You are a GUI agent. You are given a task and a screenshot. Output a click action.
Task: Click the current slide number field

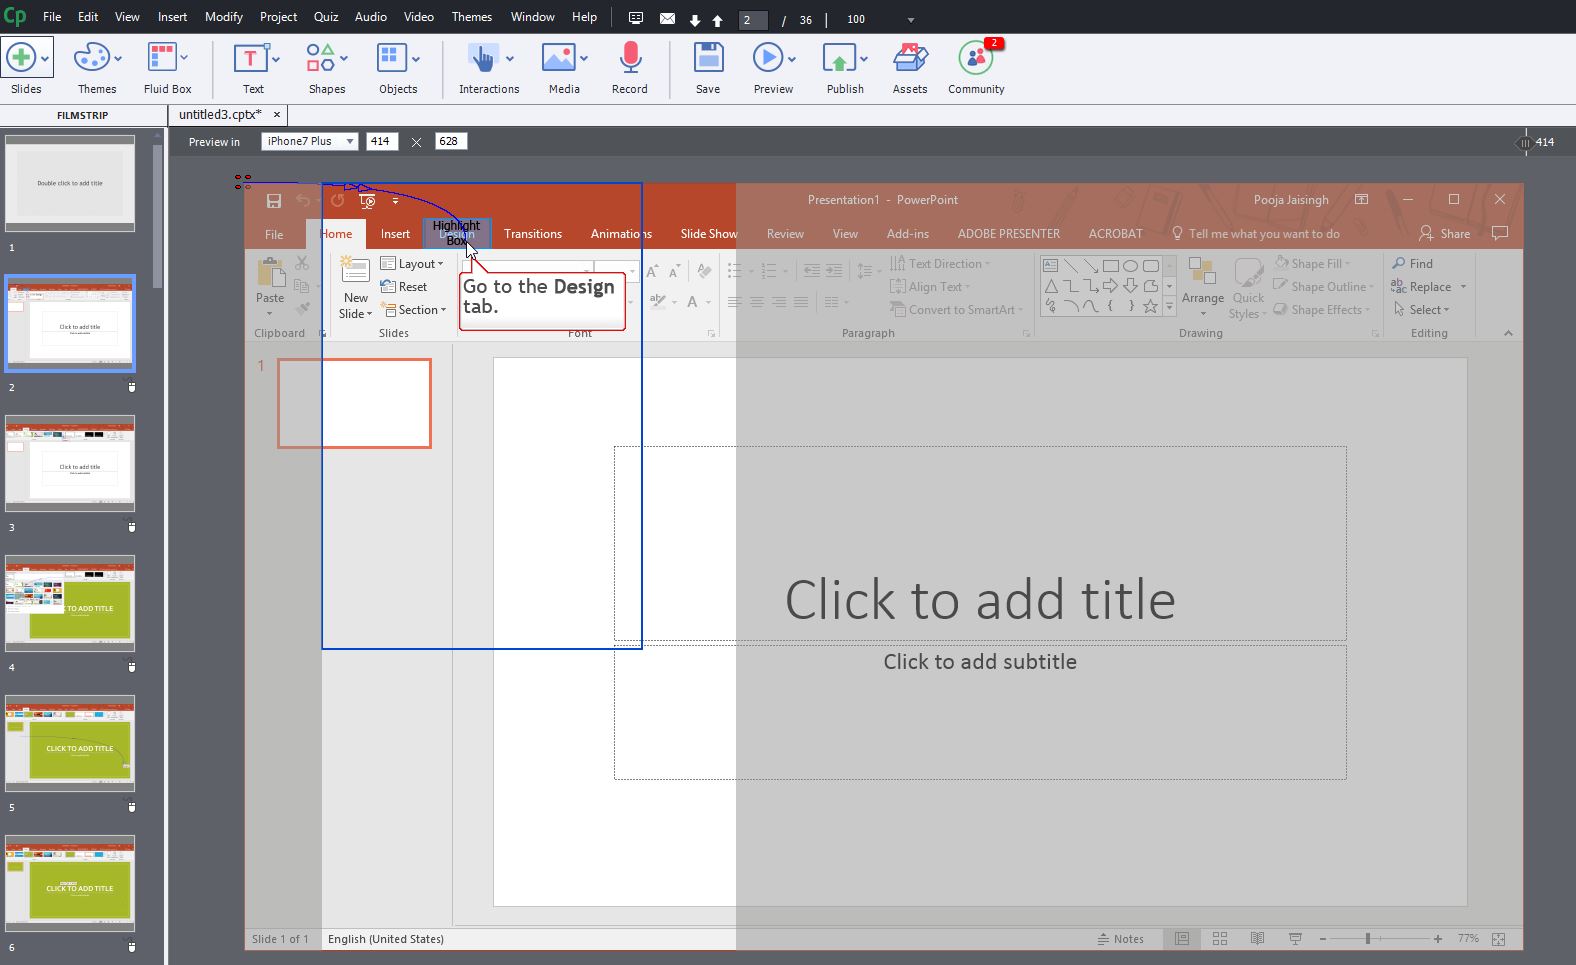coord(753,20)
